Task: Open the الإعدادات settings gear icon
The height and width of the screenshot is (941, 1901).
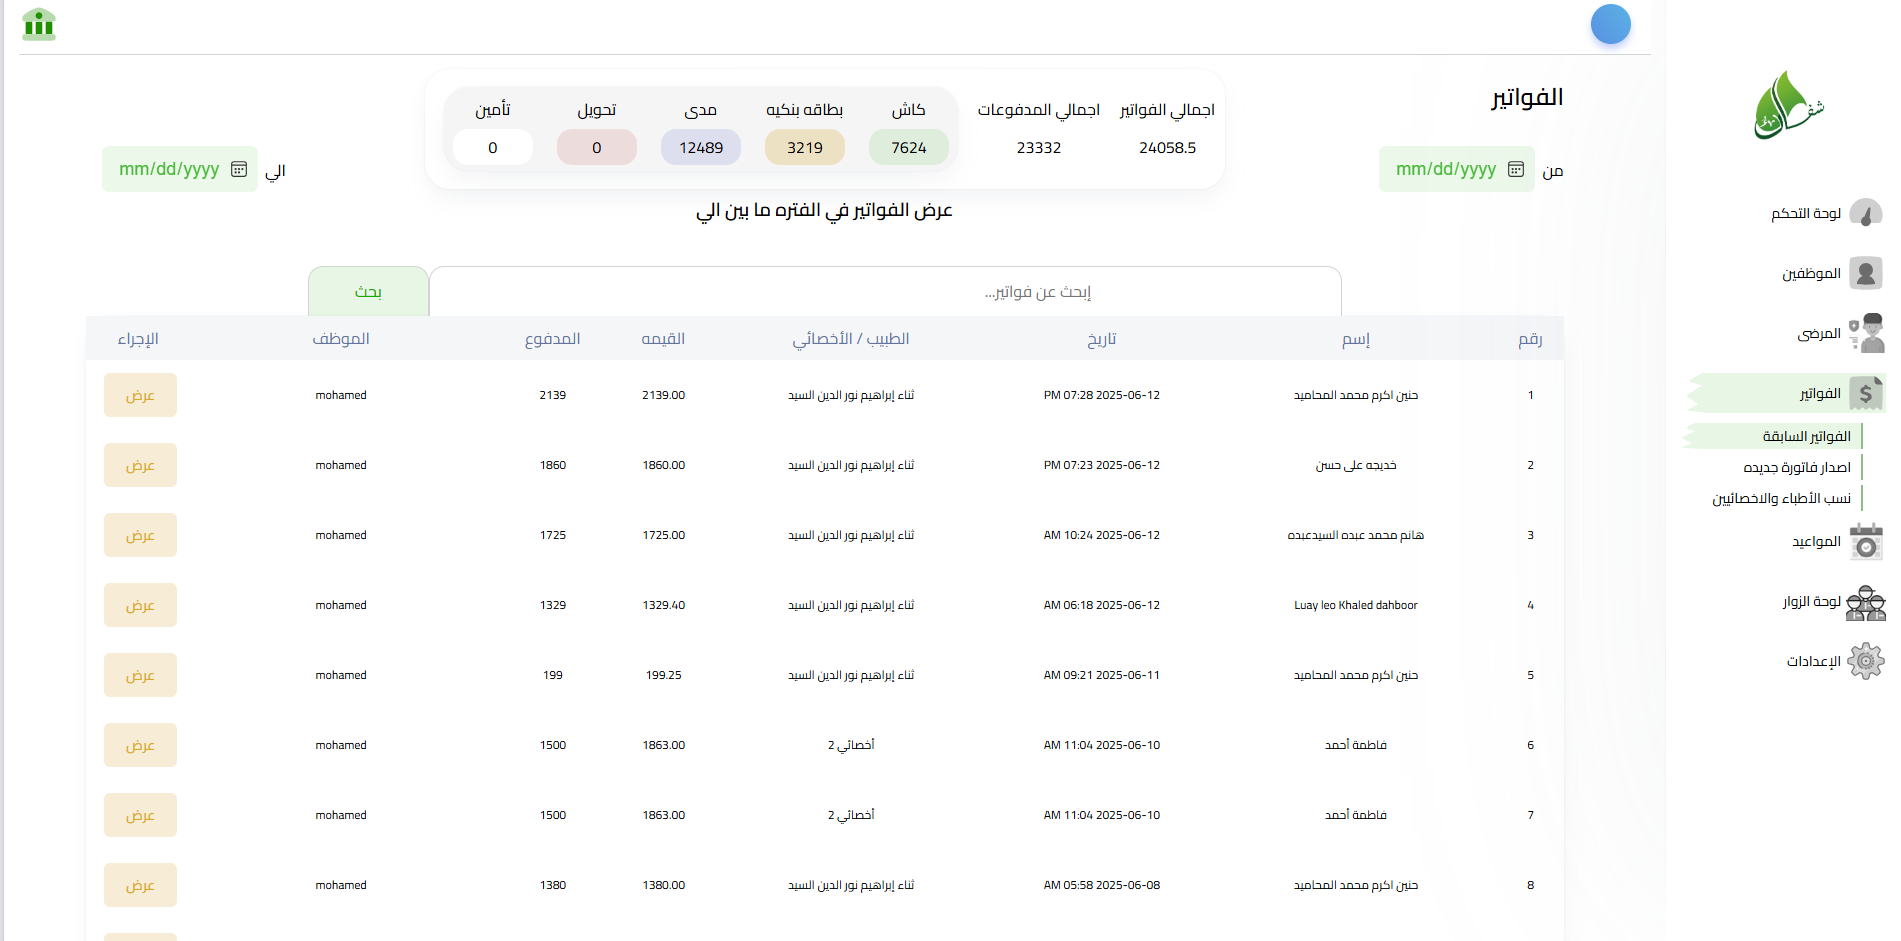Action: (x=1866, y=660)
